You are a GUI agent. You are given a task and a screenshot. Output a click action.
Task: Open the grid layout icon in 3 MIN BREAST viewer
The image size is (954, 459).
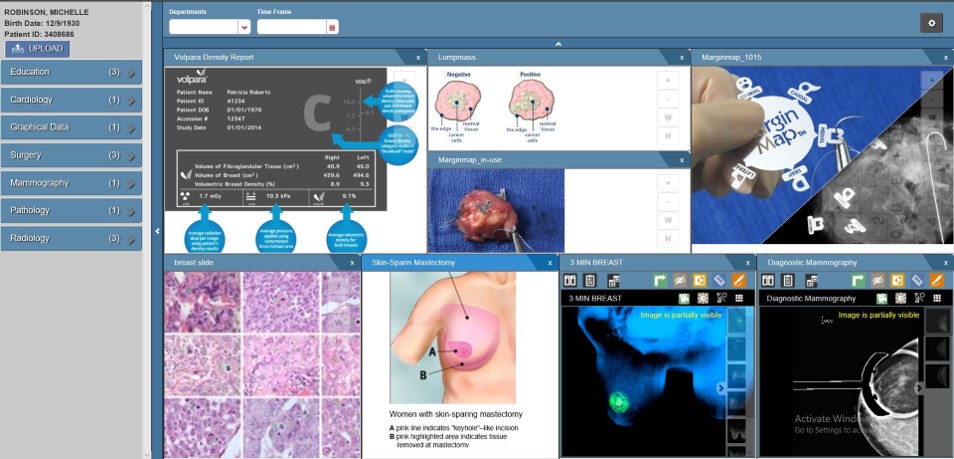pos(739,298)
